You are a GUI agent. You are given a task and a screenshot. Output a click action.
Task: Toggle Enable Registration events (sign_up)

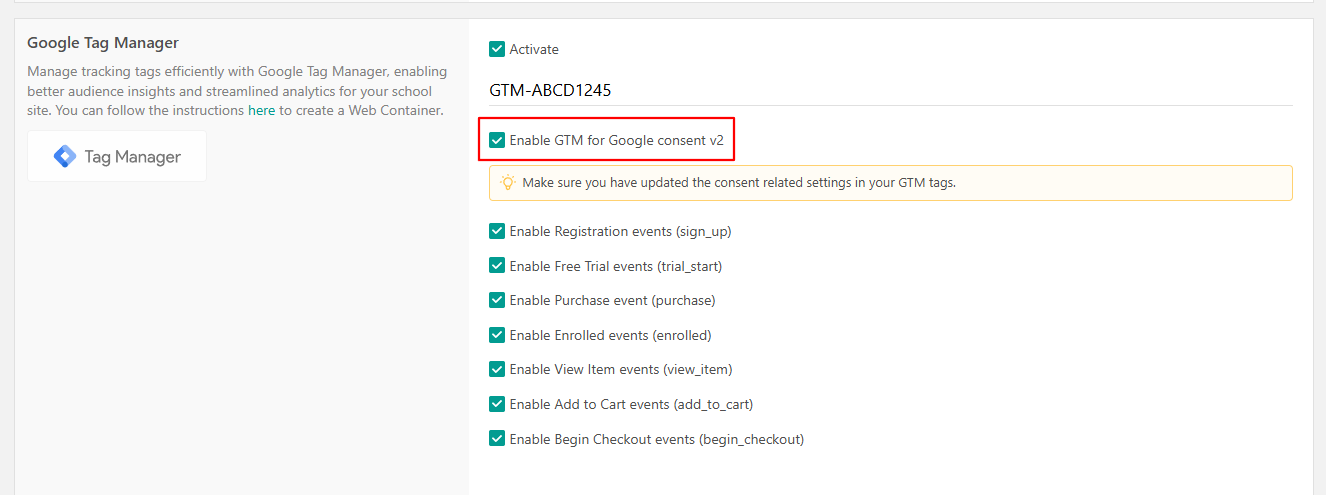click(x=497, y=231)
